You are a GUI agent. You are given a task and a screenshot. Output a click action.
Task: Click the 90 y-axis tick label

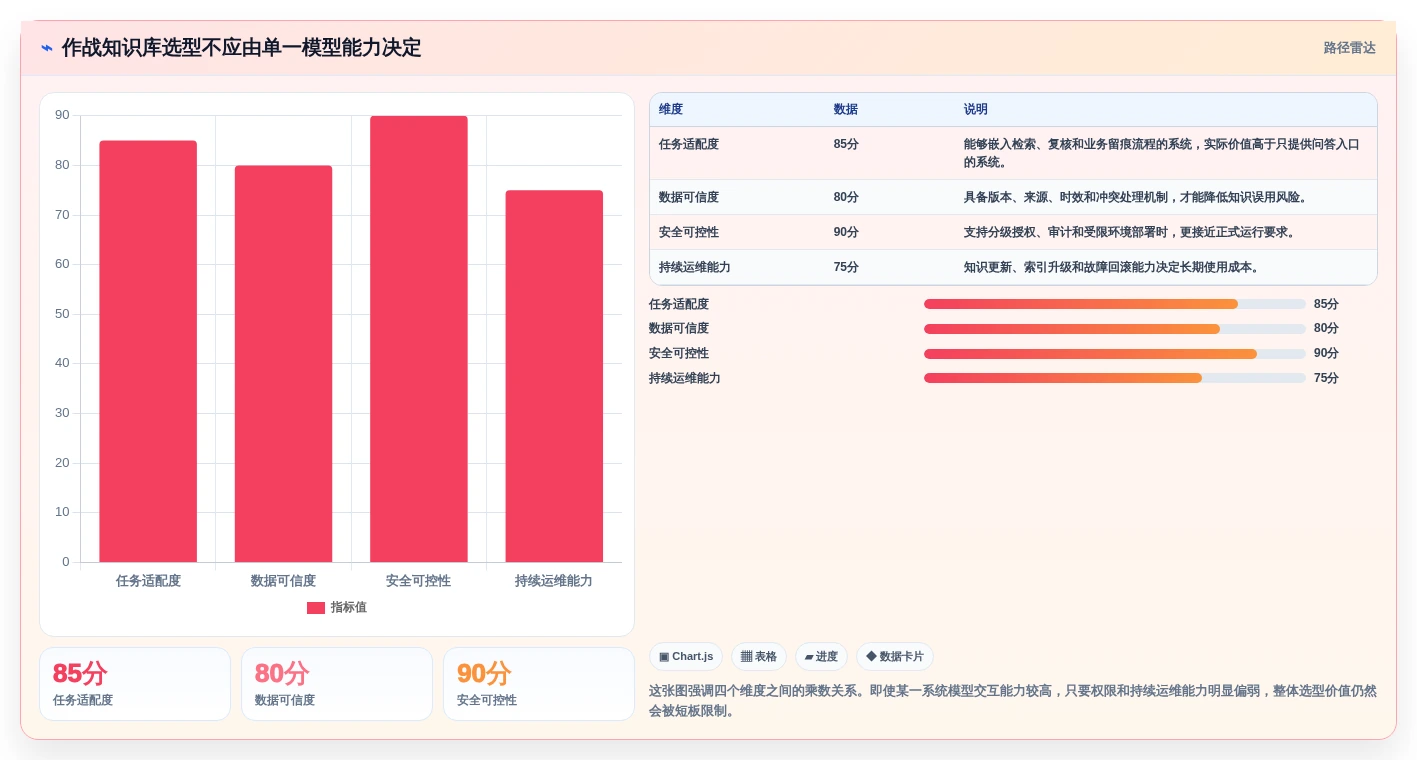(62, 115)
